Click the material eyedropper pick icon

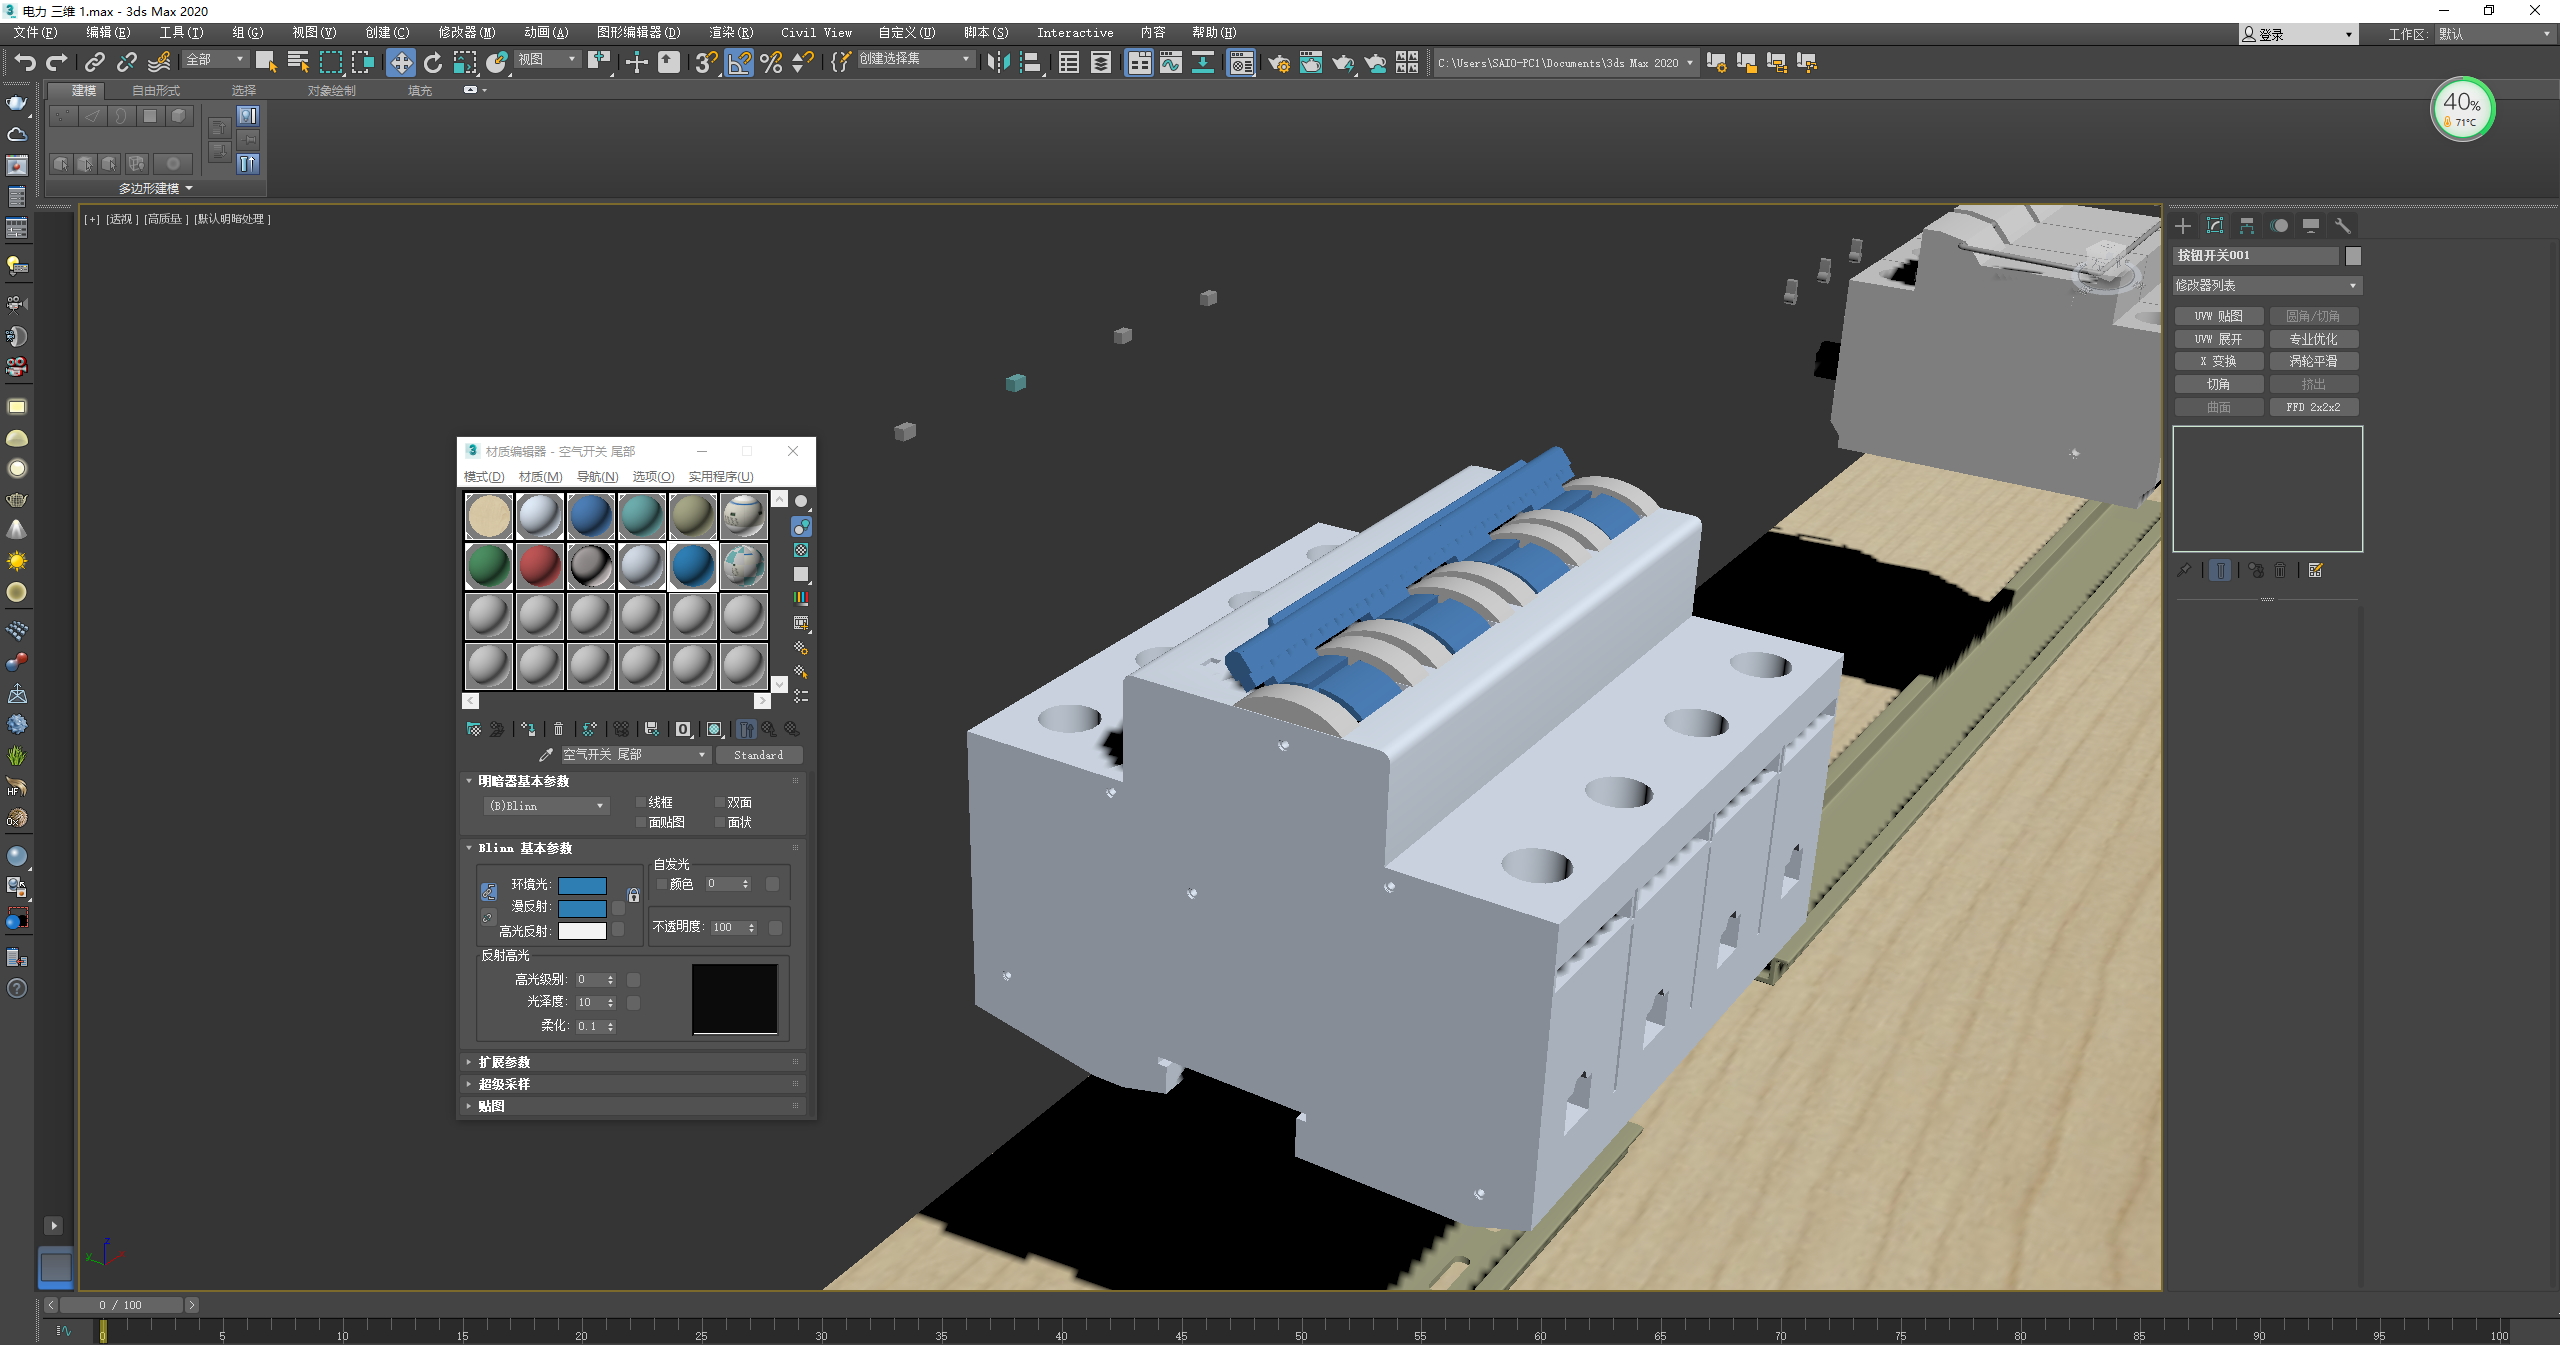click(545, 755)
